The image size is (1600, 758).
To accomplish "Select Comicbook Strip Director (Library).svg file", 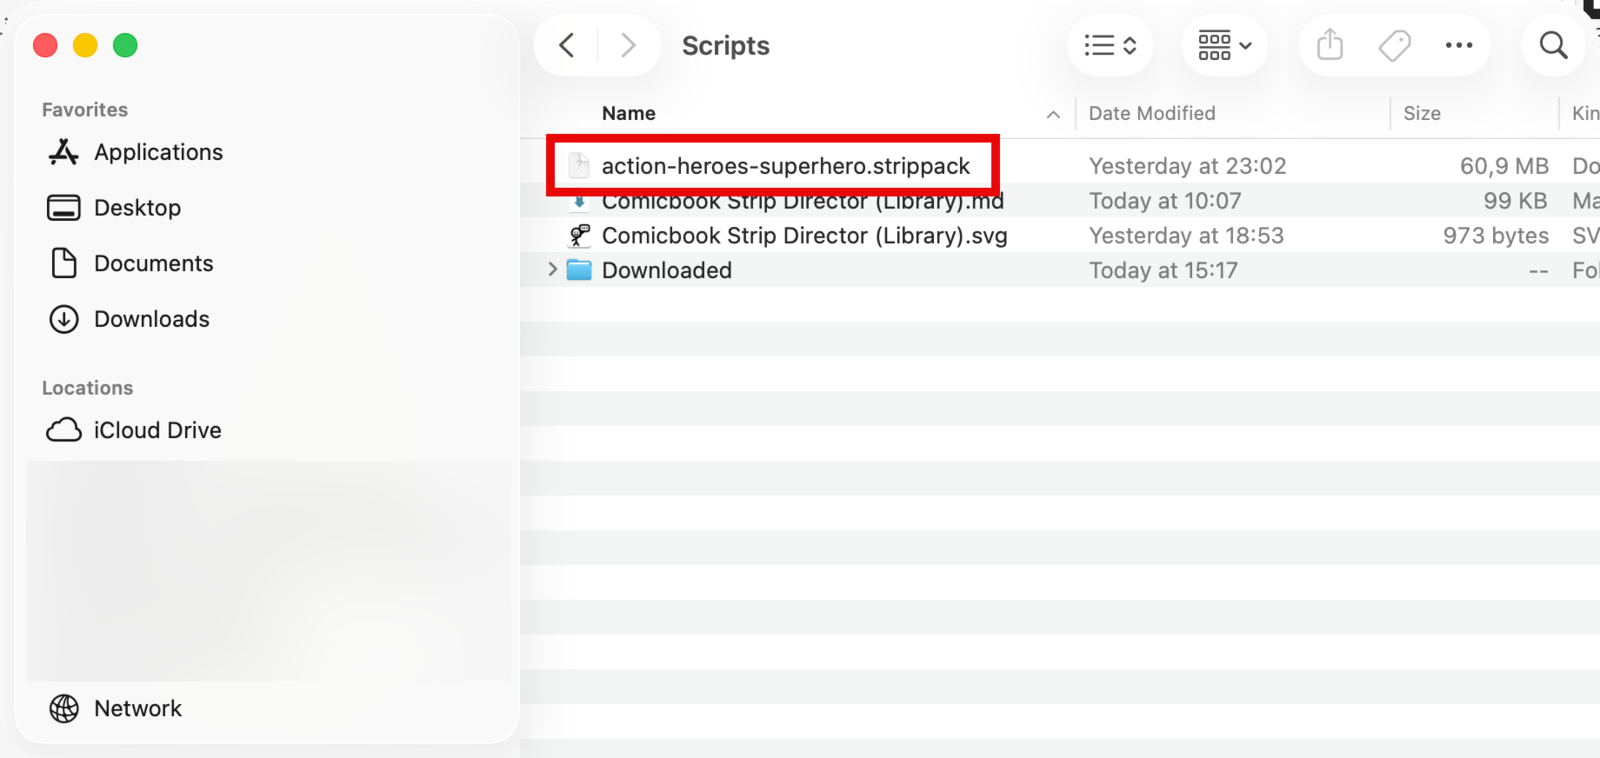I will click(804, 235).
